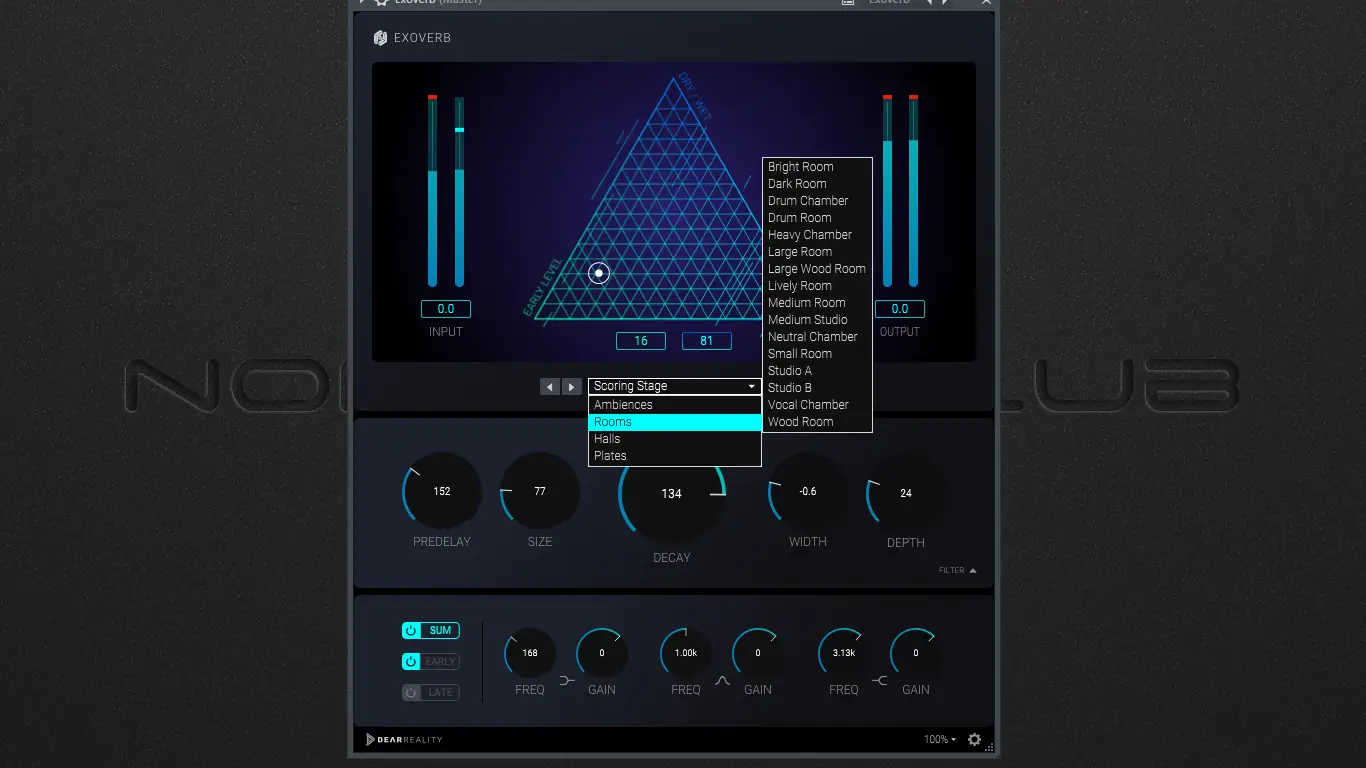
Task: Click the low shelf filter shape icon
Action: click(567, 681)
